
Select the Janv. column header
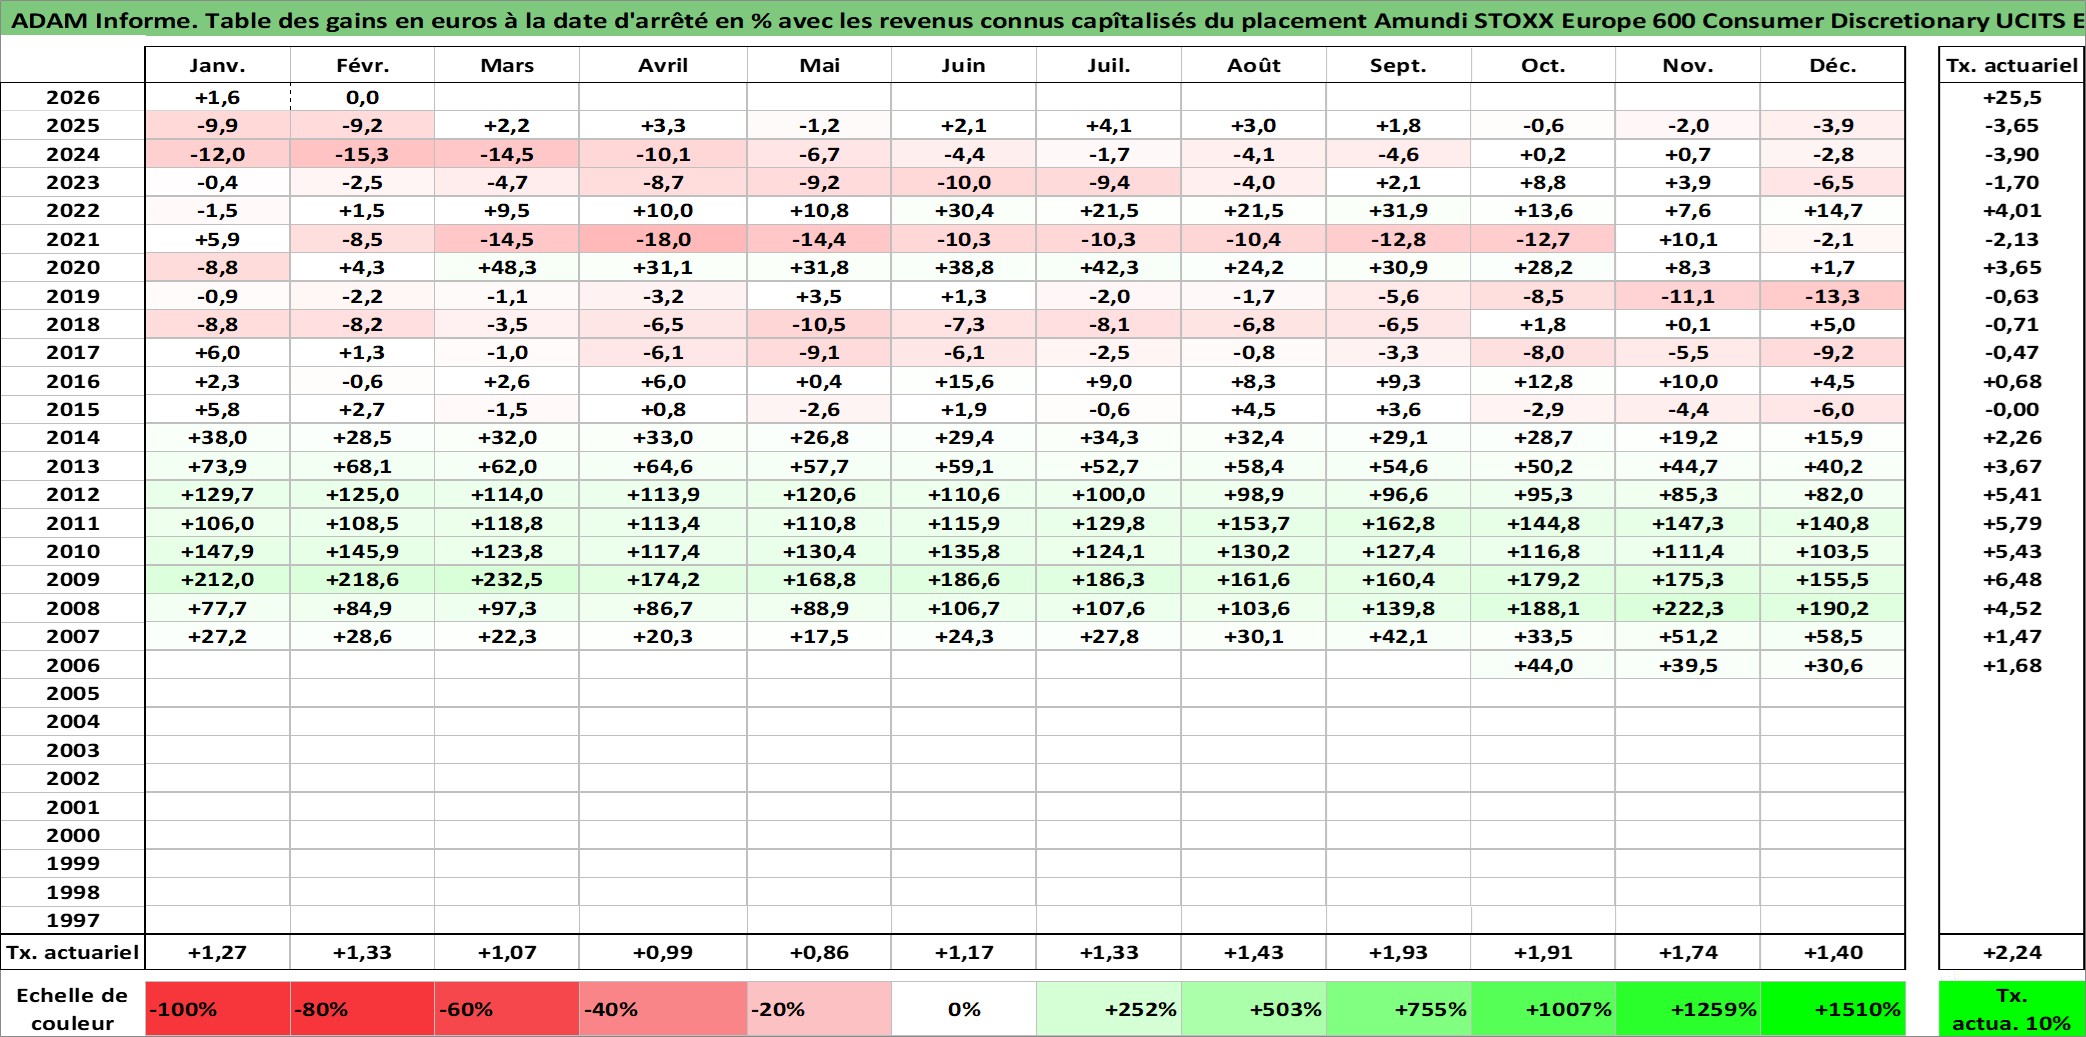[218, 65]
